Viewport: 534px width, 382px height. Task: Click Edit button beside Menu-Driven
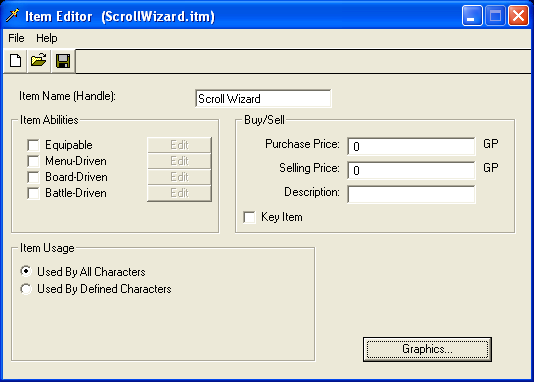[x=179, y=161]
